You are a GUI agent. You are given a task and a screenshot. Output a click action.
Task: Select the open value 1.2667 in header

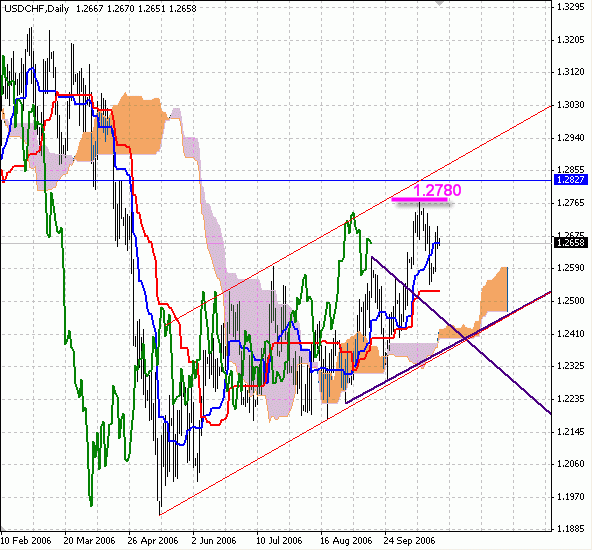89,8
